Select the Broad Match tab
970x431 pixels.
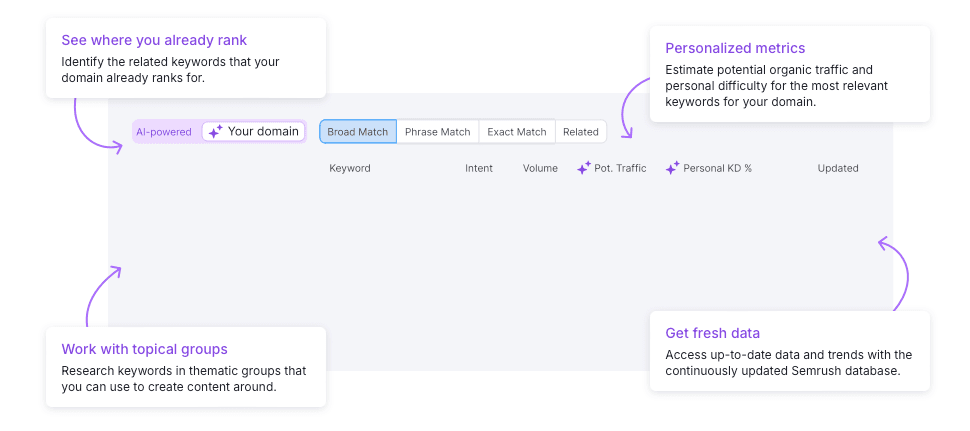coord(358,132)
